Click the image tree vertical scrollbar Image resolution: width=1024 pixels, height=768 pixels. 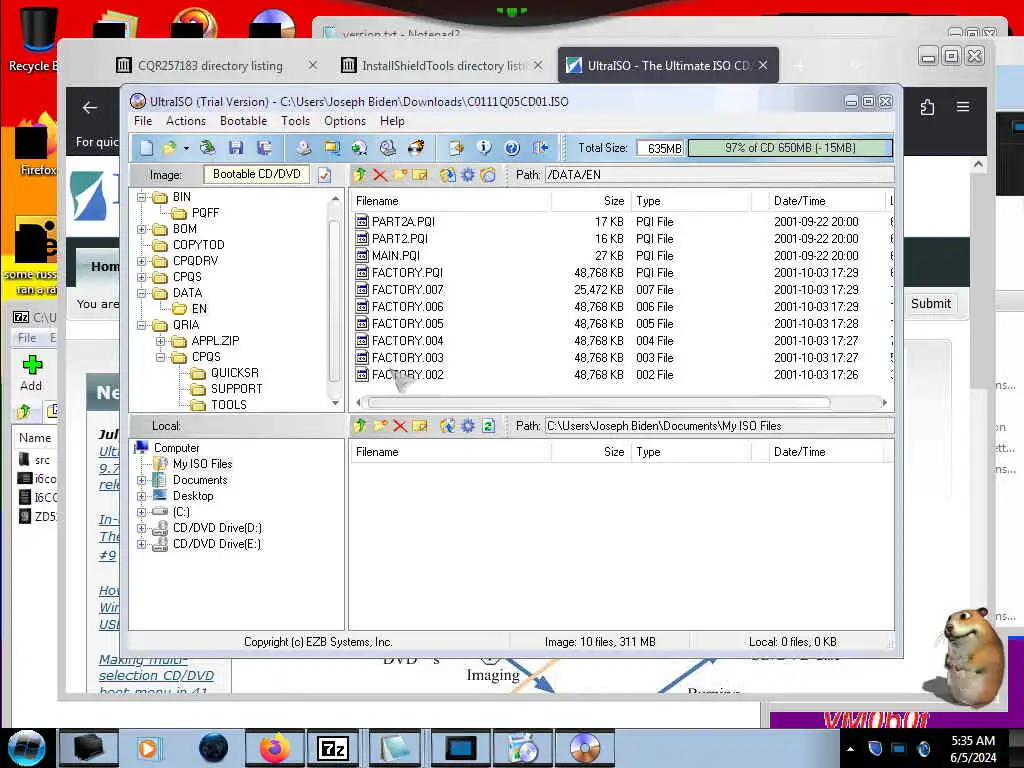[x=334, y=302]
